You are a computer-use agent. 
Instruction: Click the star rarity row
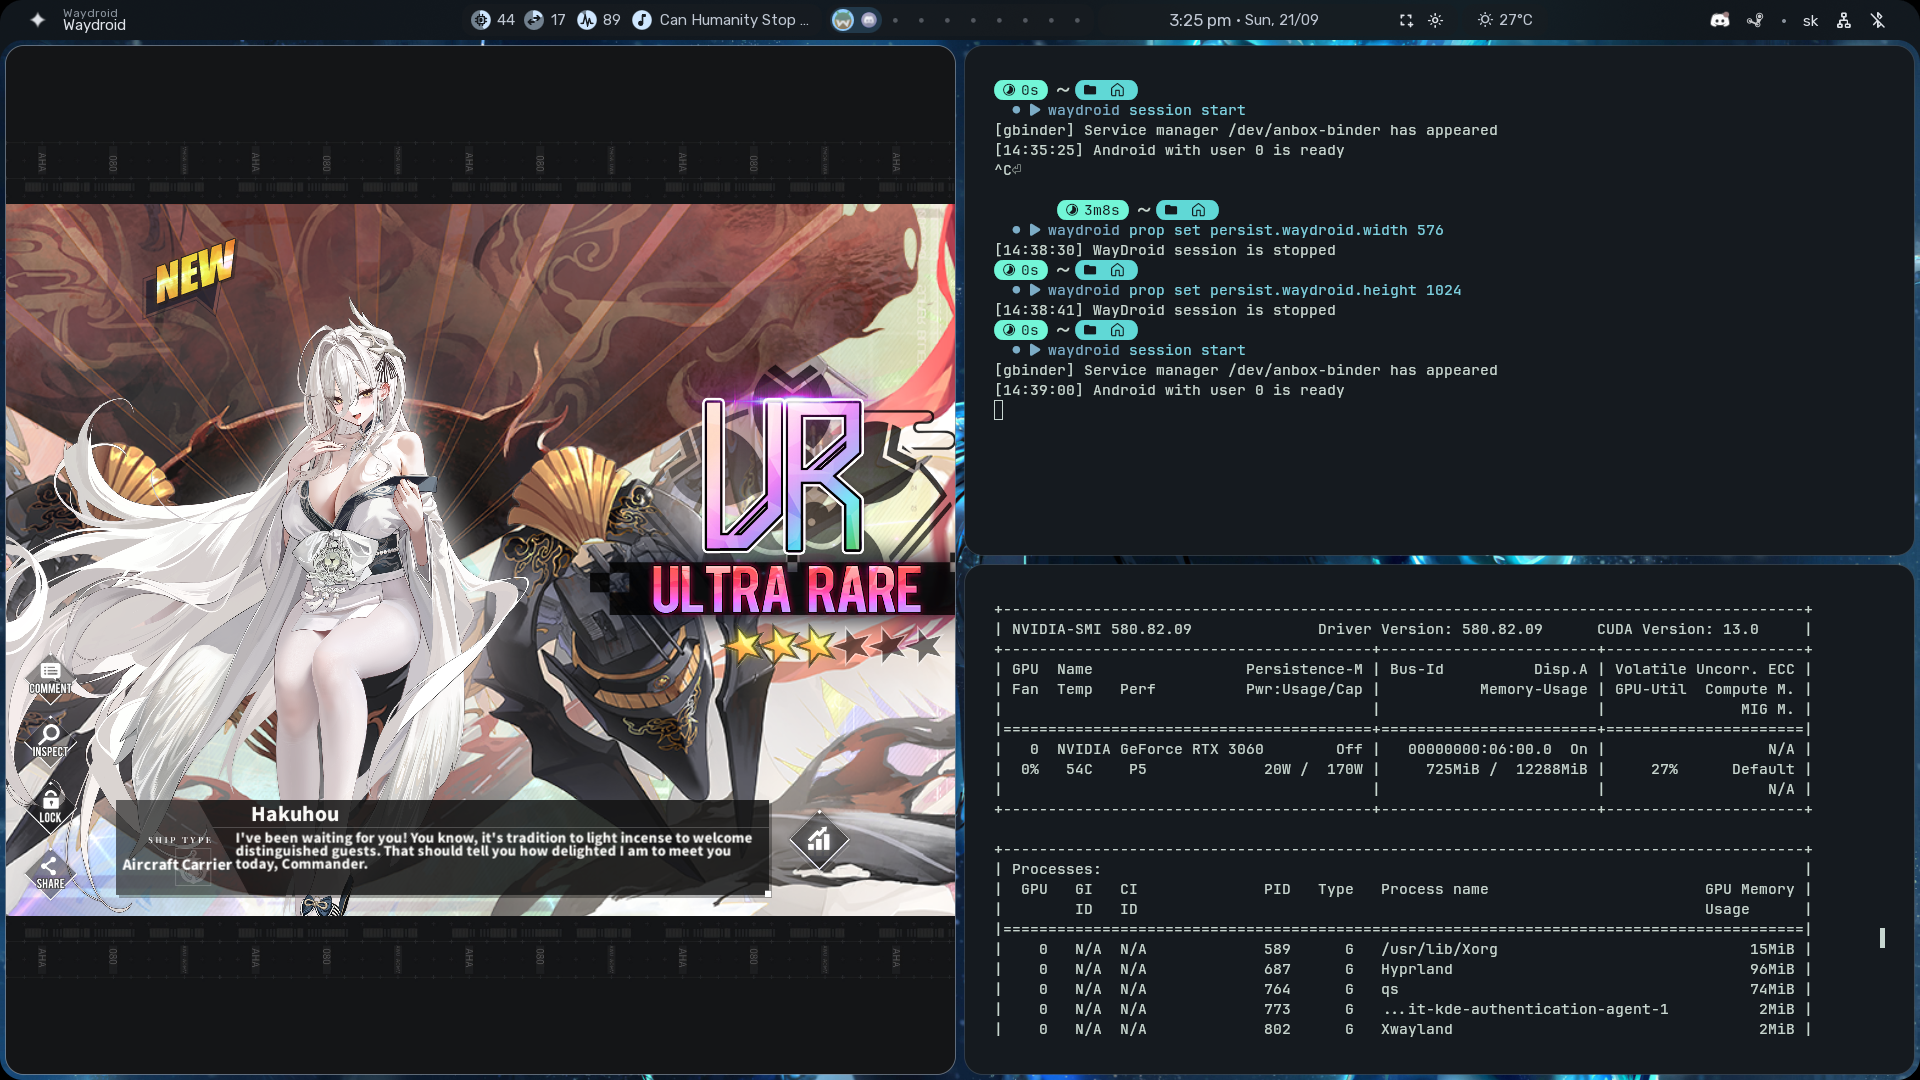click(x=833, y=645)
